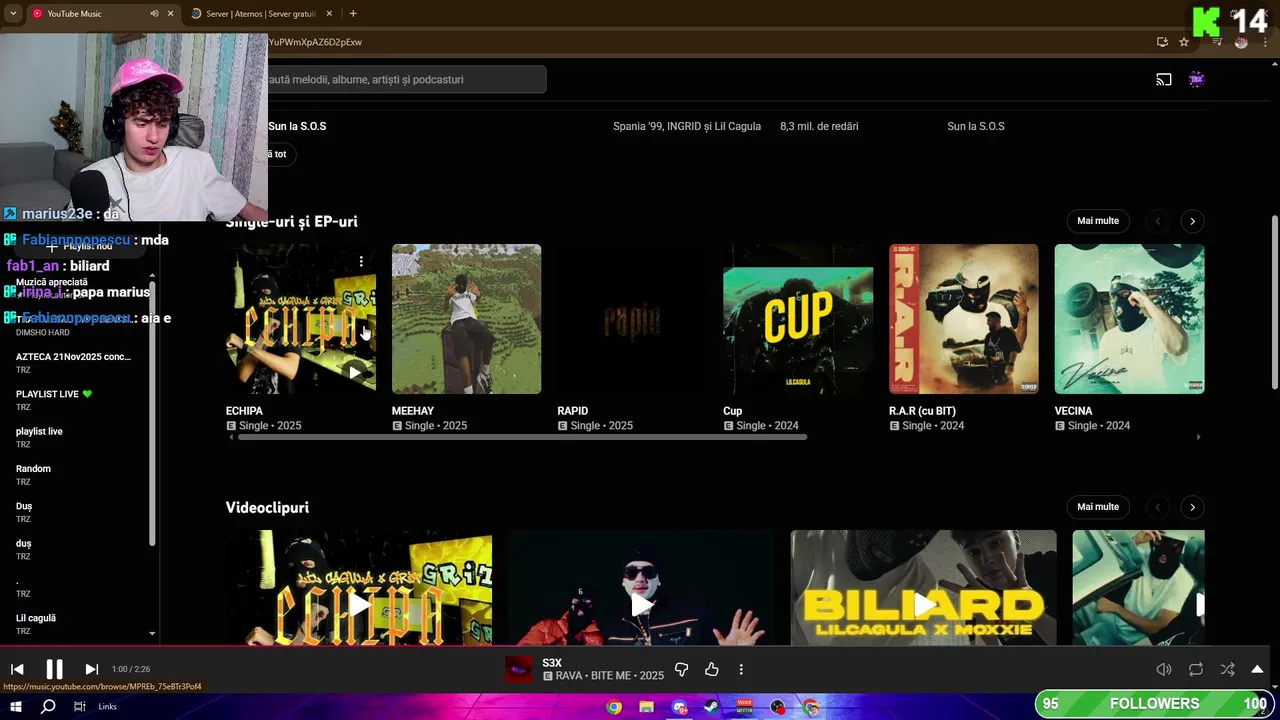Dislike the song S3X
The width and height of the screenshot is (1280, 720).
click(x=681, y=669)
